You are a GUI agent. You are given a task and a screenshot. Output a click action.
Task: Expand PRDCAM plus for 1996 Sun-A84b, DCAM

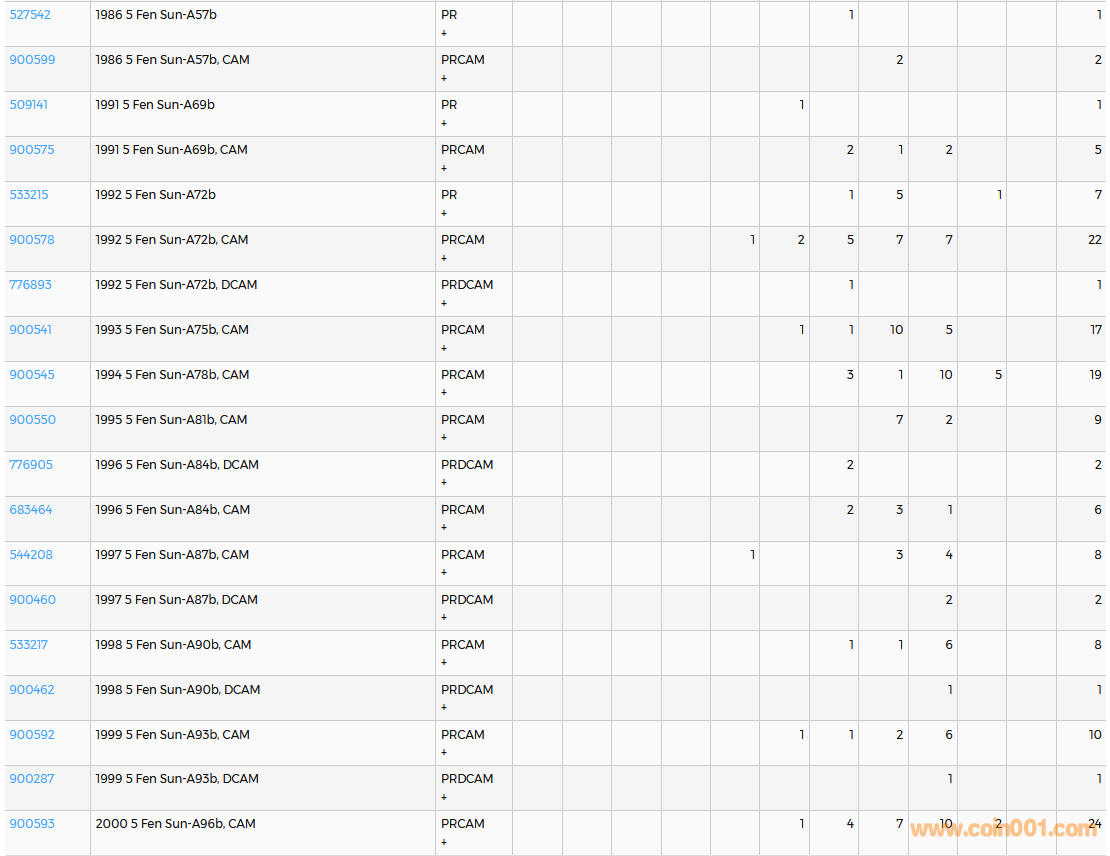click(444, 483)
